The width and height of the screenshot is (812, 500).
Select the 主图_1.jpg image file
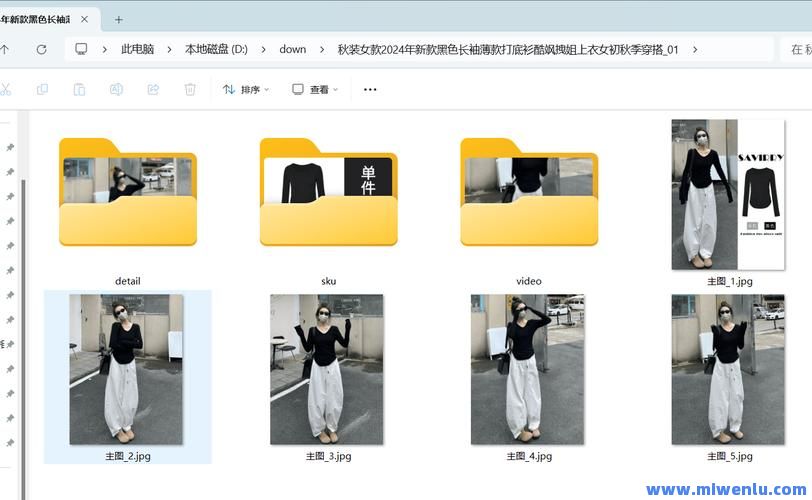(728, 197)
